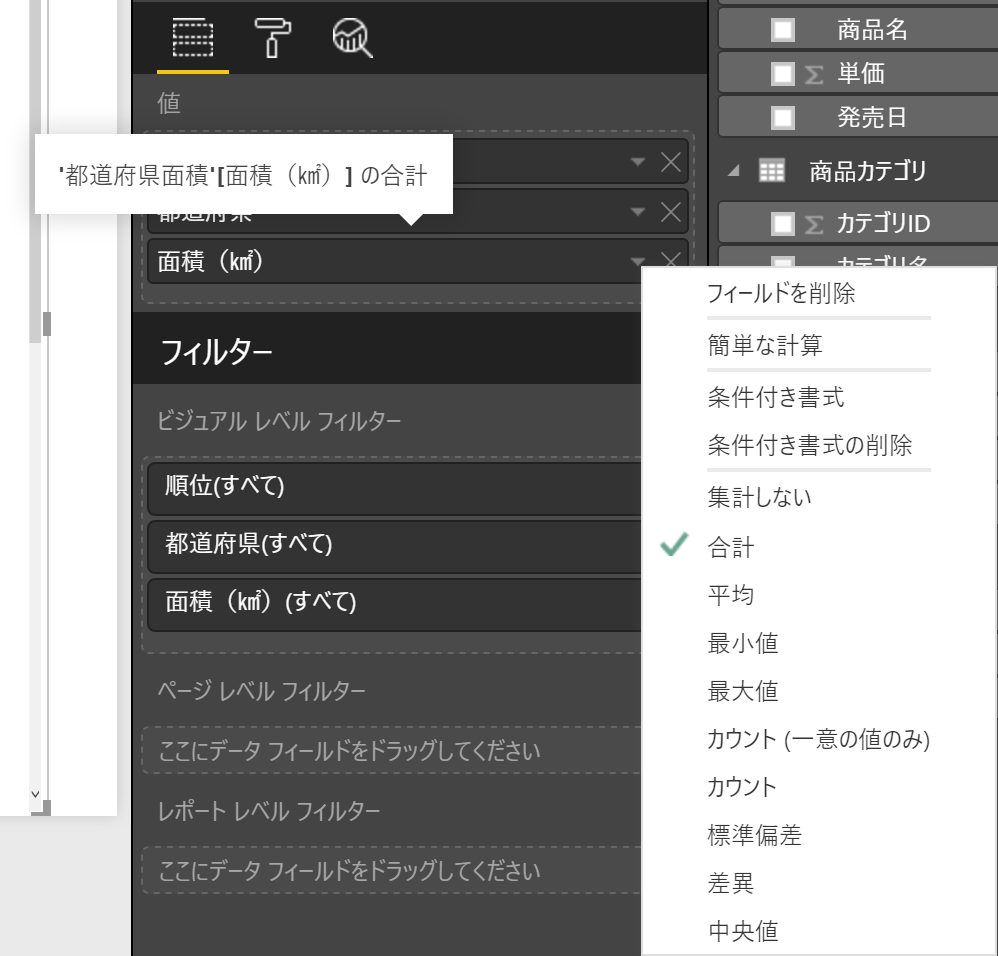Select 中央値 aggregation option
998x956 pixels.
(743, 931)
